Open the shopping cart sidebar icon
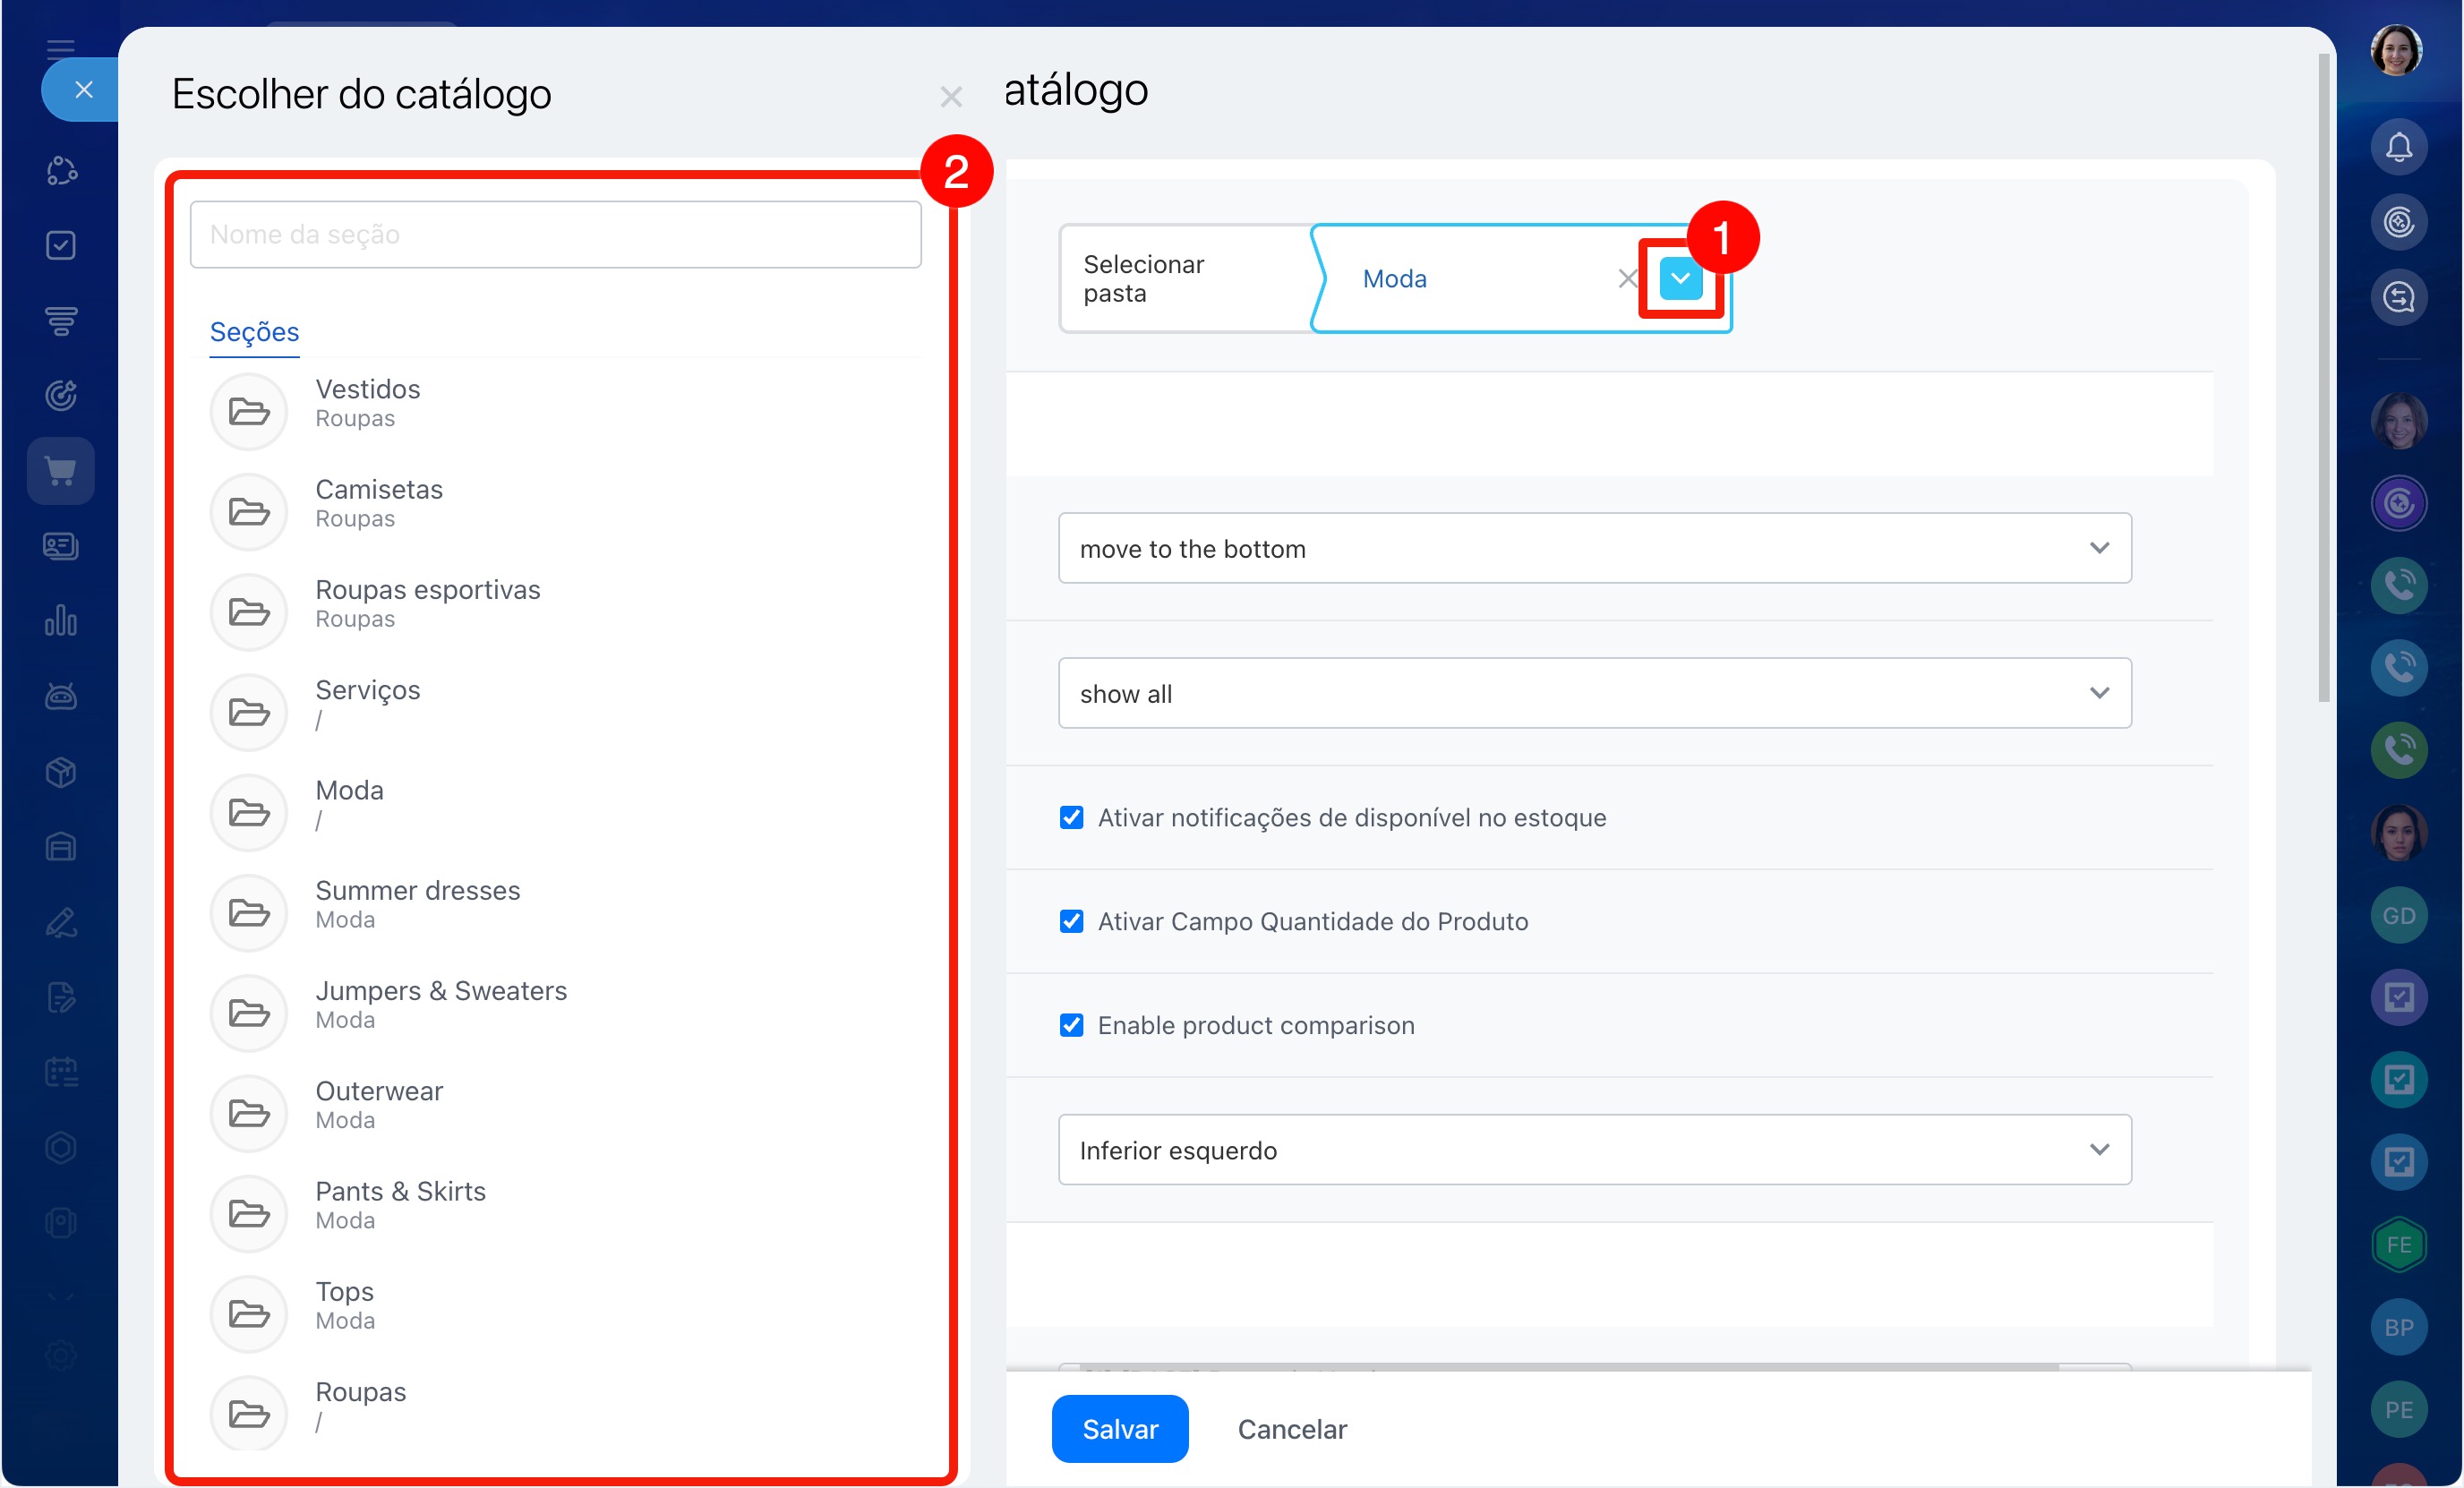 coord(61,470)
